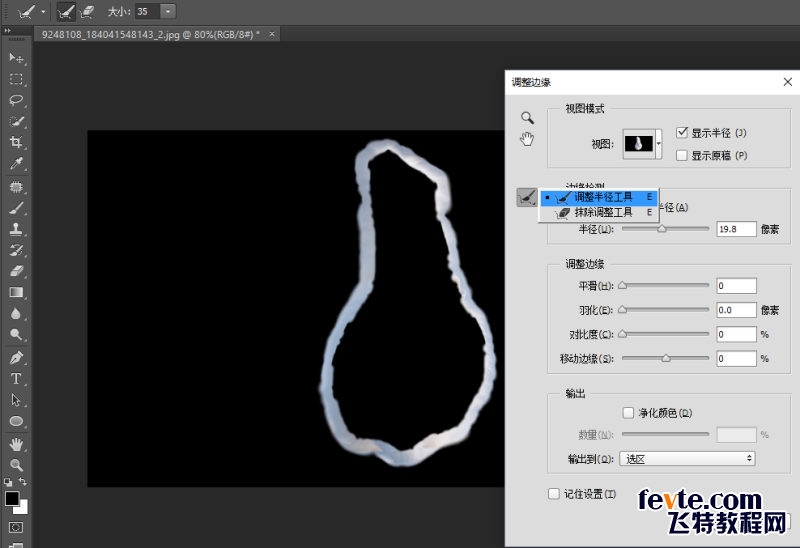This screenshot has height=548, width=800.
Task: Toggle Quick Mask mode icon
Action: pyautogui.click(x=16, y=527)
